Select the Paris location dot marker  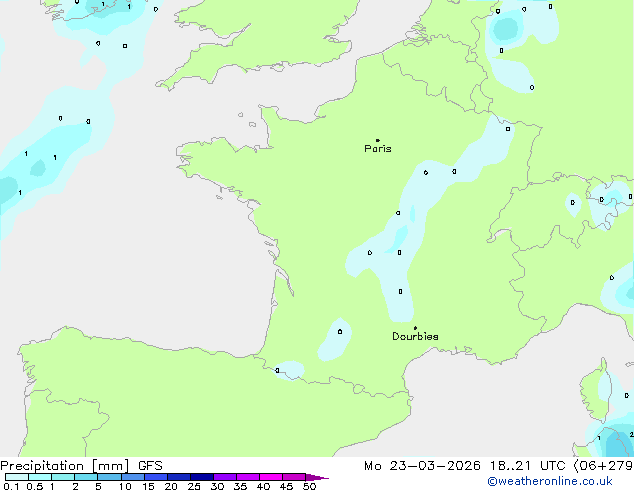tap(378, 140)
